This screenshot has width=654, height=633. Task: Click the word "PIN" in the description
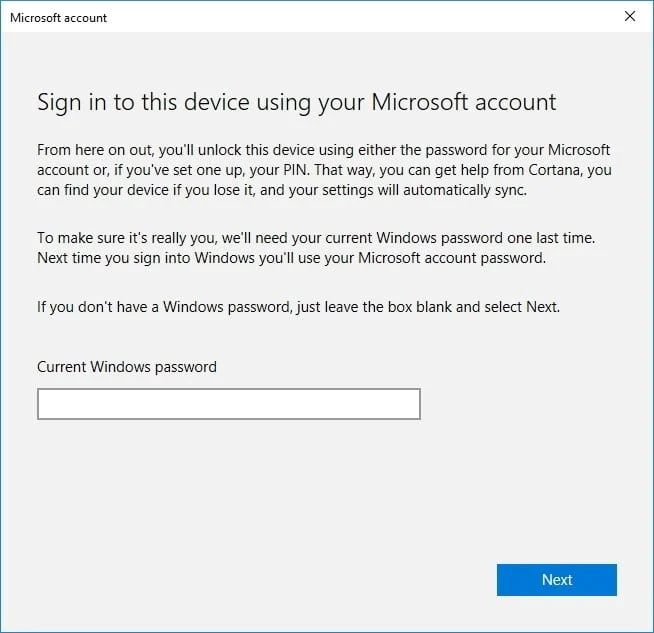(x=296, y=170)
